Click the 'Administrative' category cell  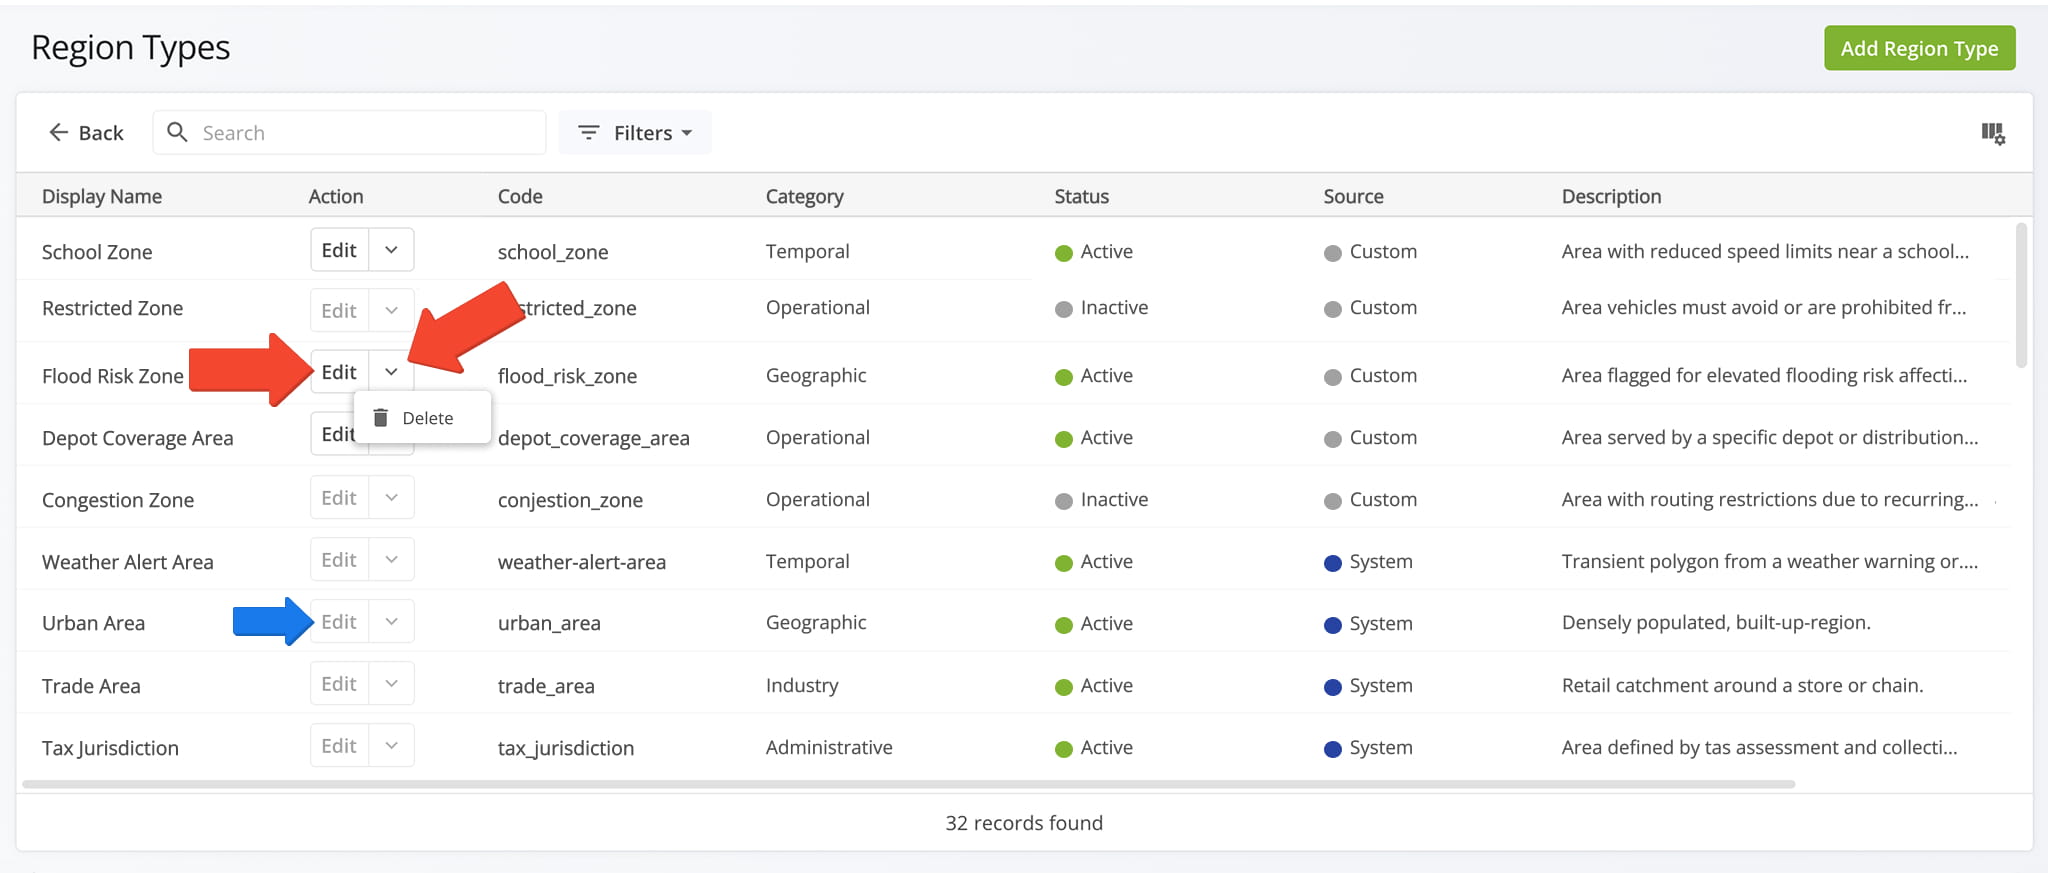tap(829, 747)
